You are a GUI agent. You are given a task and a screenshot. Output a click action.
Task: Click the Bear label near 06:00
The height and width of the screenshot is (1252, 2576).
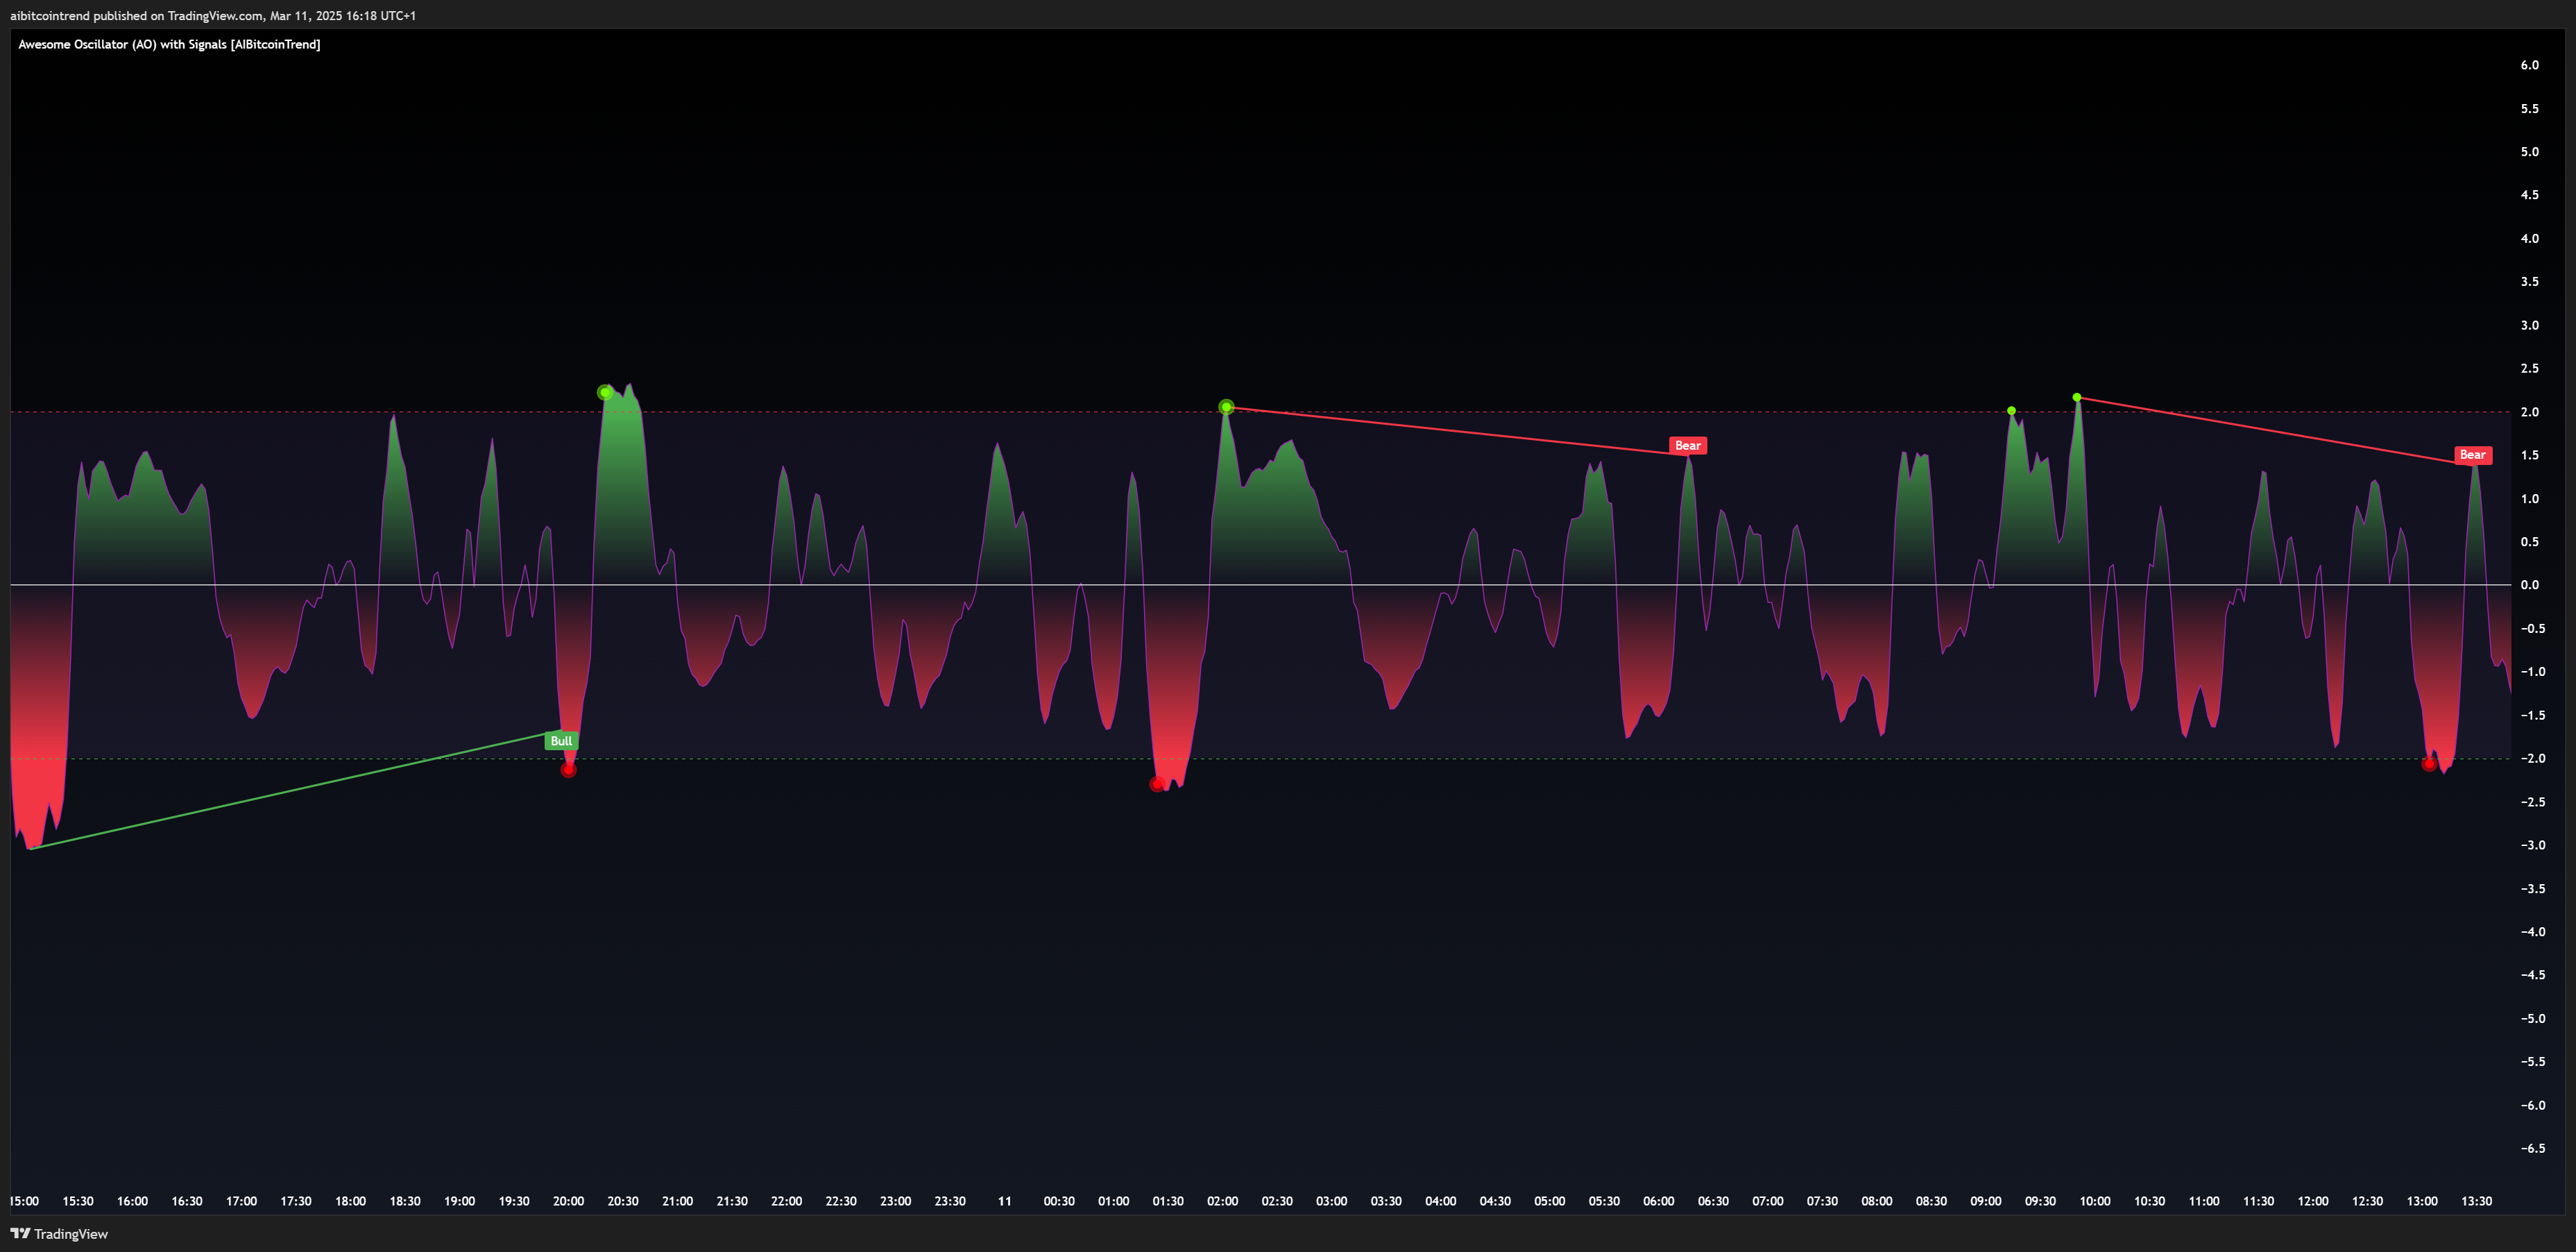(x=1687, y=446)
